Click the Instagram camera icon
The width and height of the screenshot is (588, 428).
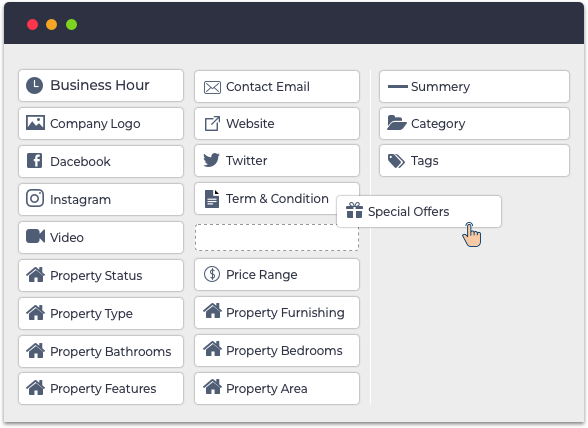click(35, 198)
